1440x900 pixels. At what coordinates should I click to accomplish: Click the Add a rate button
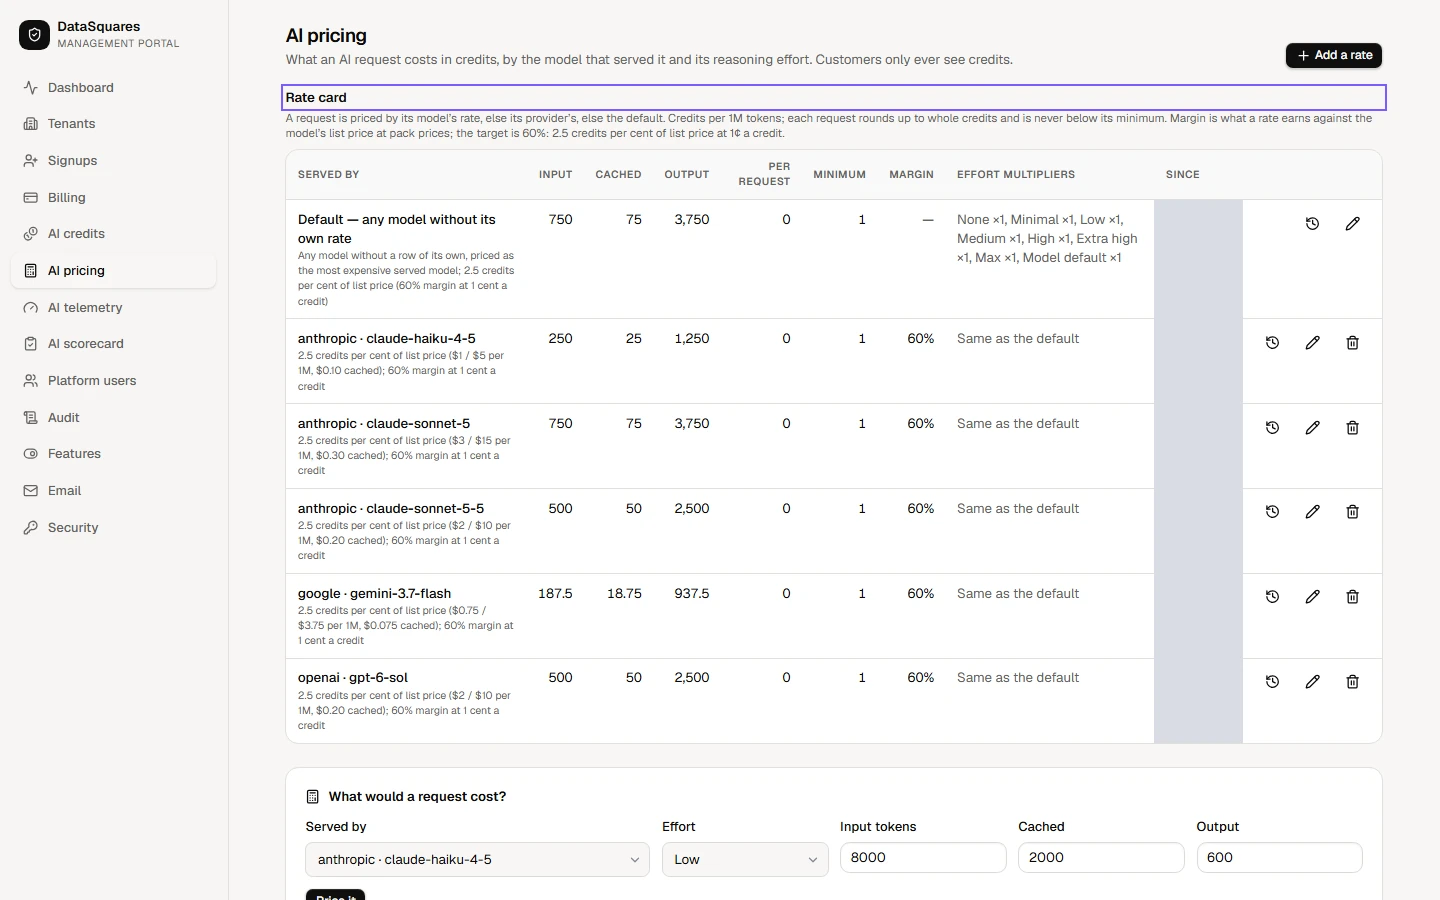tap(1334, 56)
